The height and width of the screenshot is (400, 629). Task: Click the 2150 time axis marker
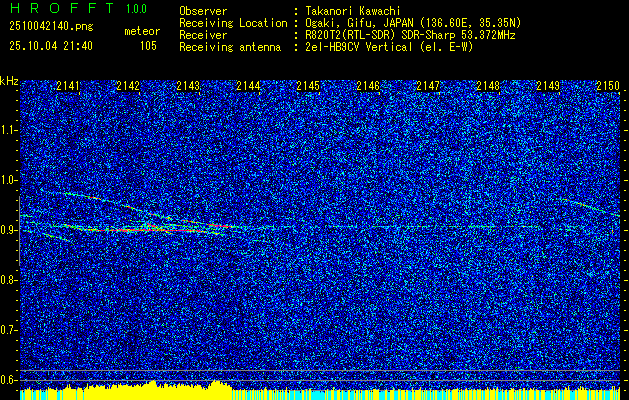pos(608,85)
